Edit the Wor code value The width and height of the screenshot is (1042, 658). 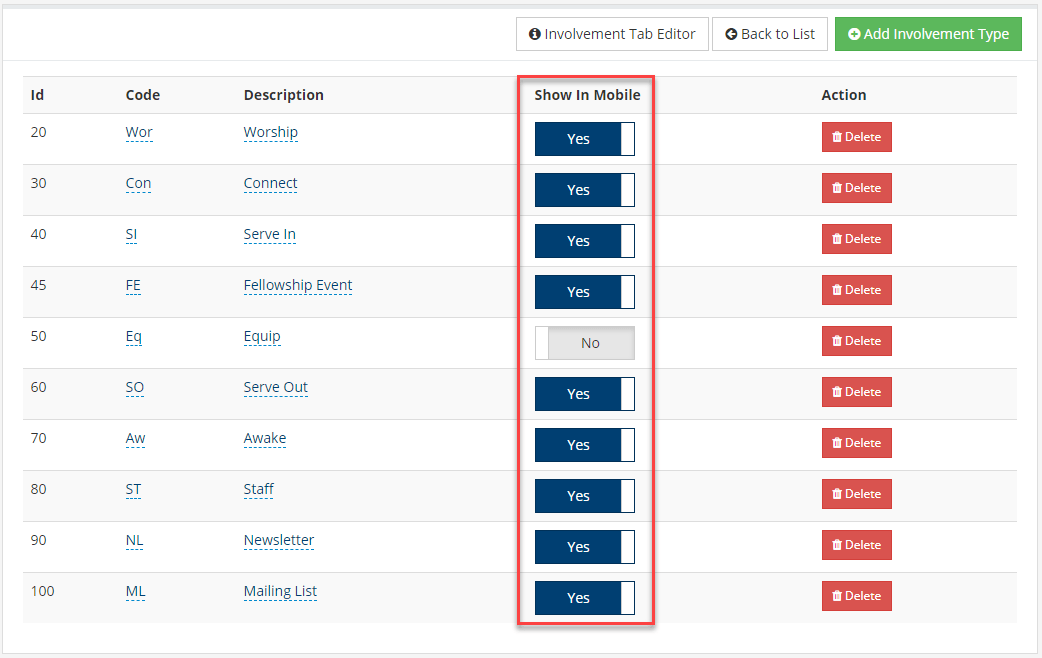[139, 132]
